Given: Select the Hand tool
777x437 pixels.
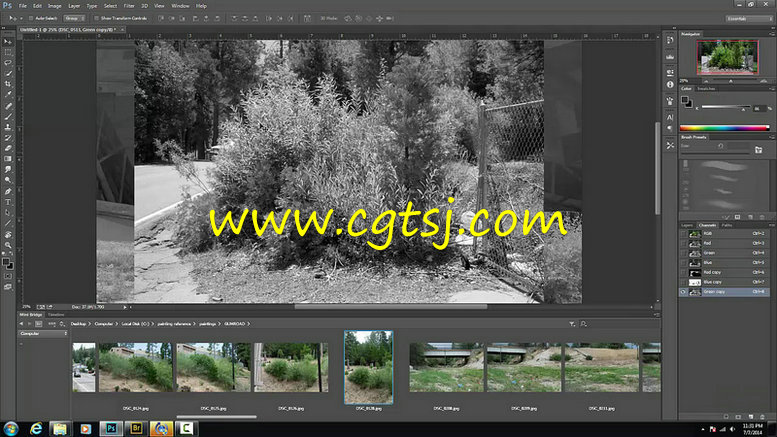Looking at the screenshot, I should 8,234.
